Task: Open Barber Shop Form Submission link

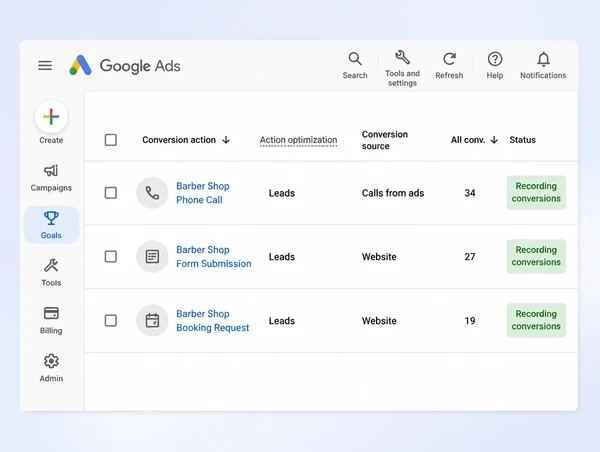Action: [x=214, y=256]
